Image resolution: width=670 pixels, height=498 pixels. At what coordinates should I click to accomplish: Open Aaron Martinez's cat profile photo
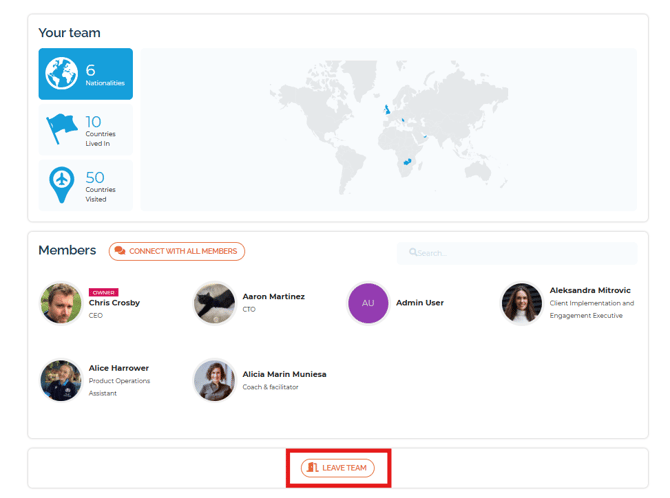coord(215,303)
